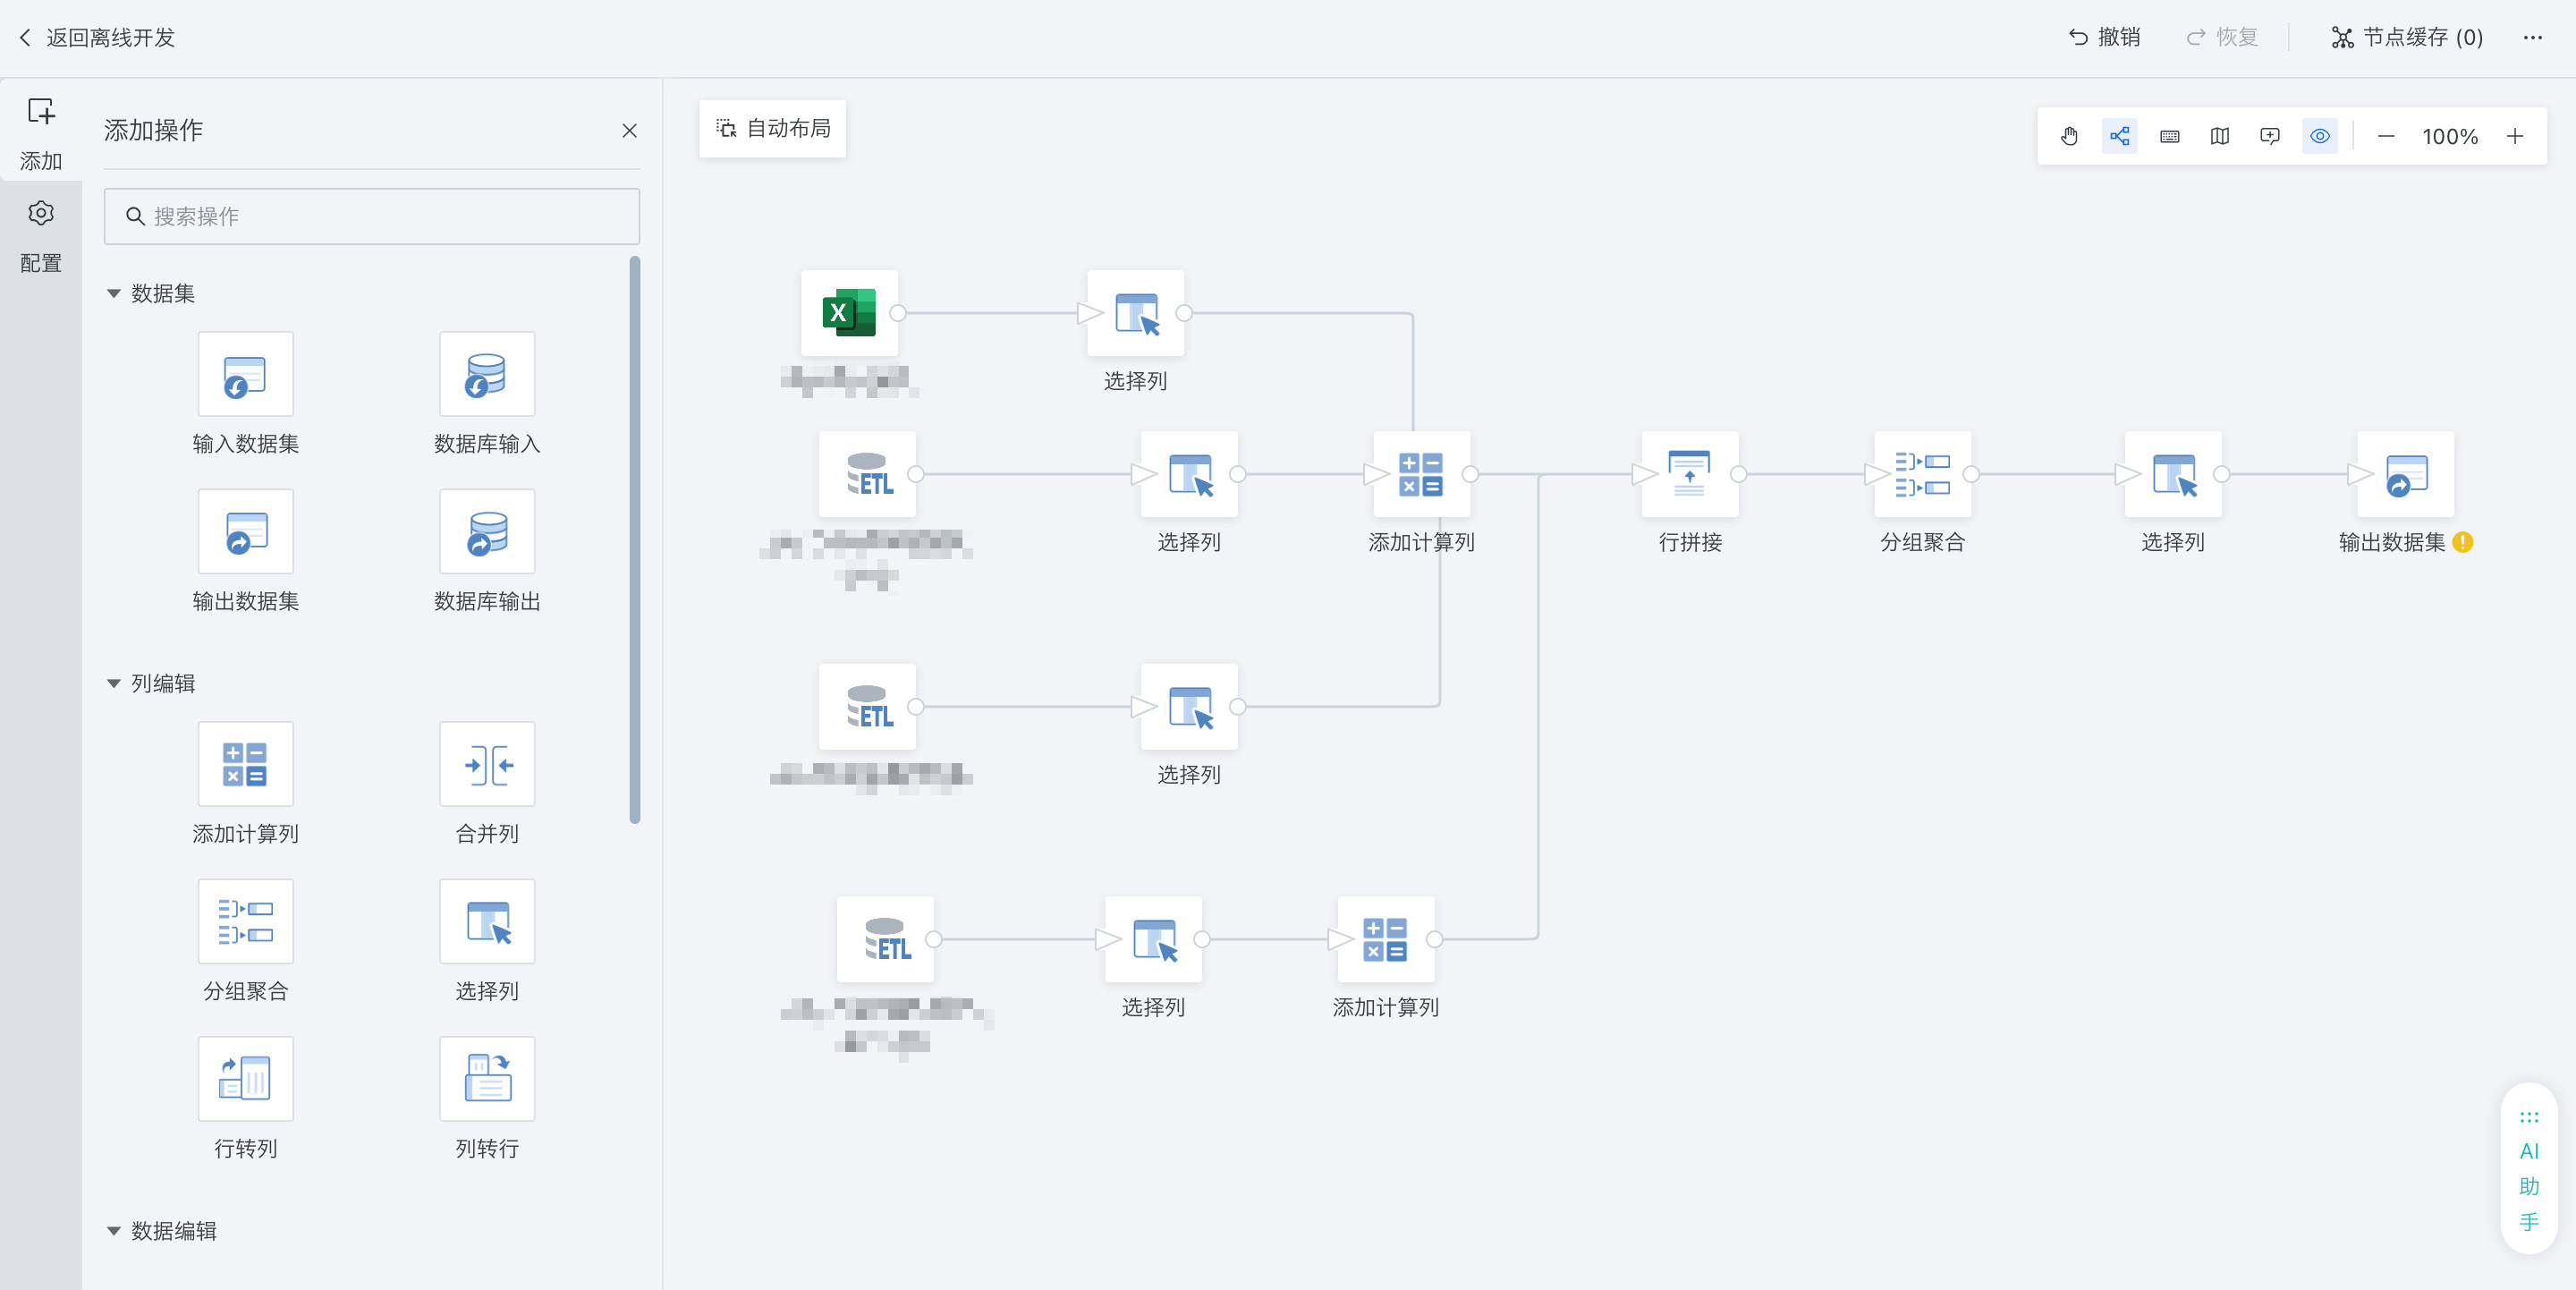Collapse the 数据编辑 section
Screen dimensions: 2576x1290
point(113,1230)
